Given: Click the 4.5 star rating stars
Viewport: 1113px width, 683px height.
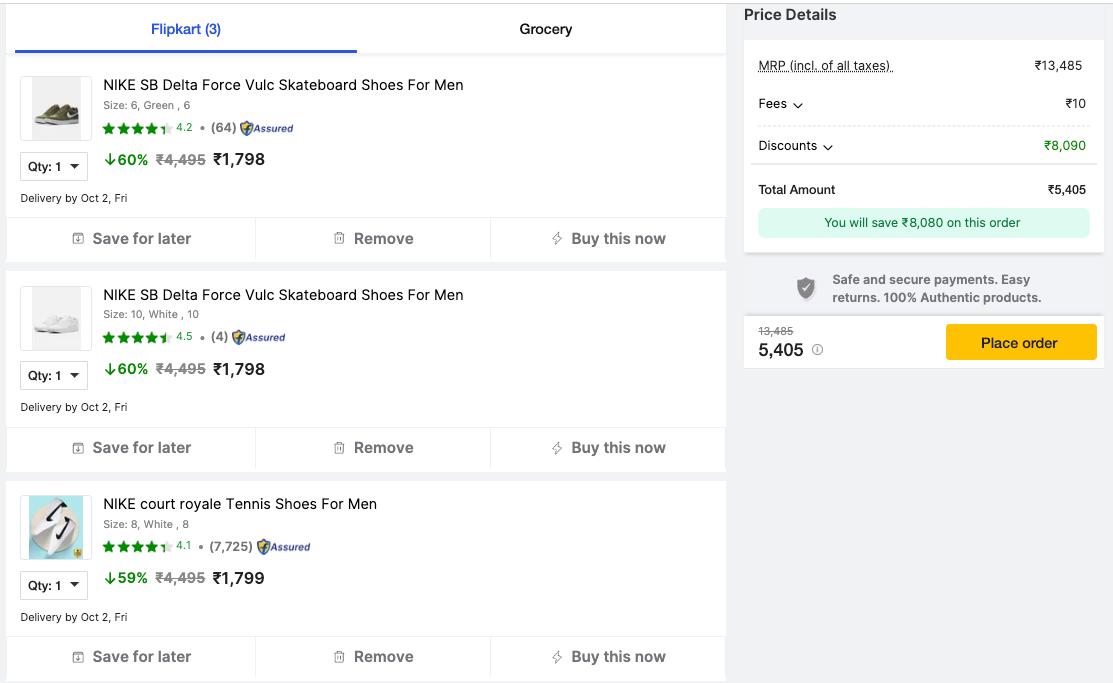Looking at the screenshot, I should pyautogui.click(x=137, y=337).
